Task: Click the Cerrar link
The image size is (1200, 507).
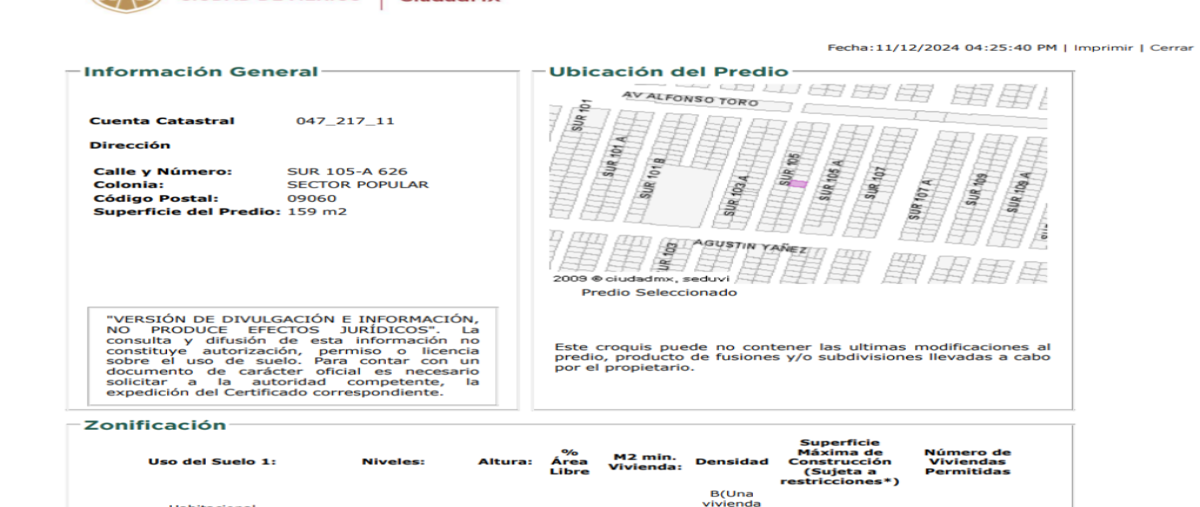Action: pos(1172,47)
